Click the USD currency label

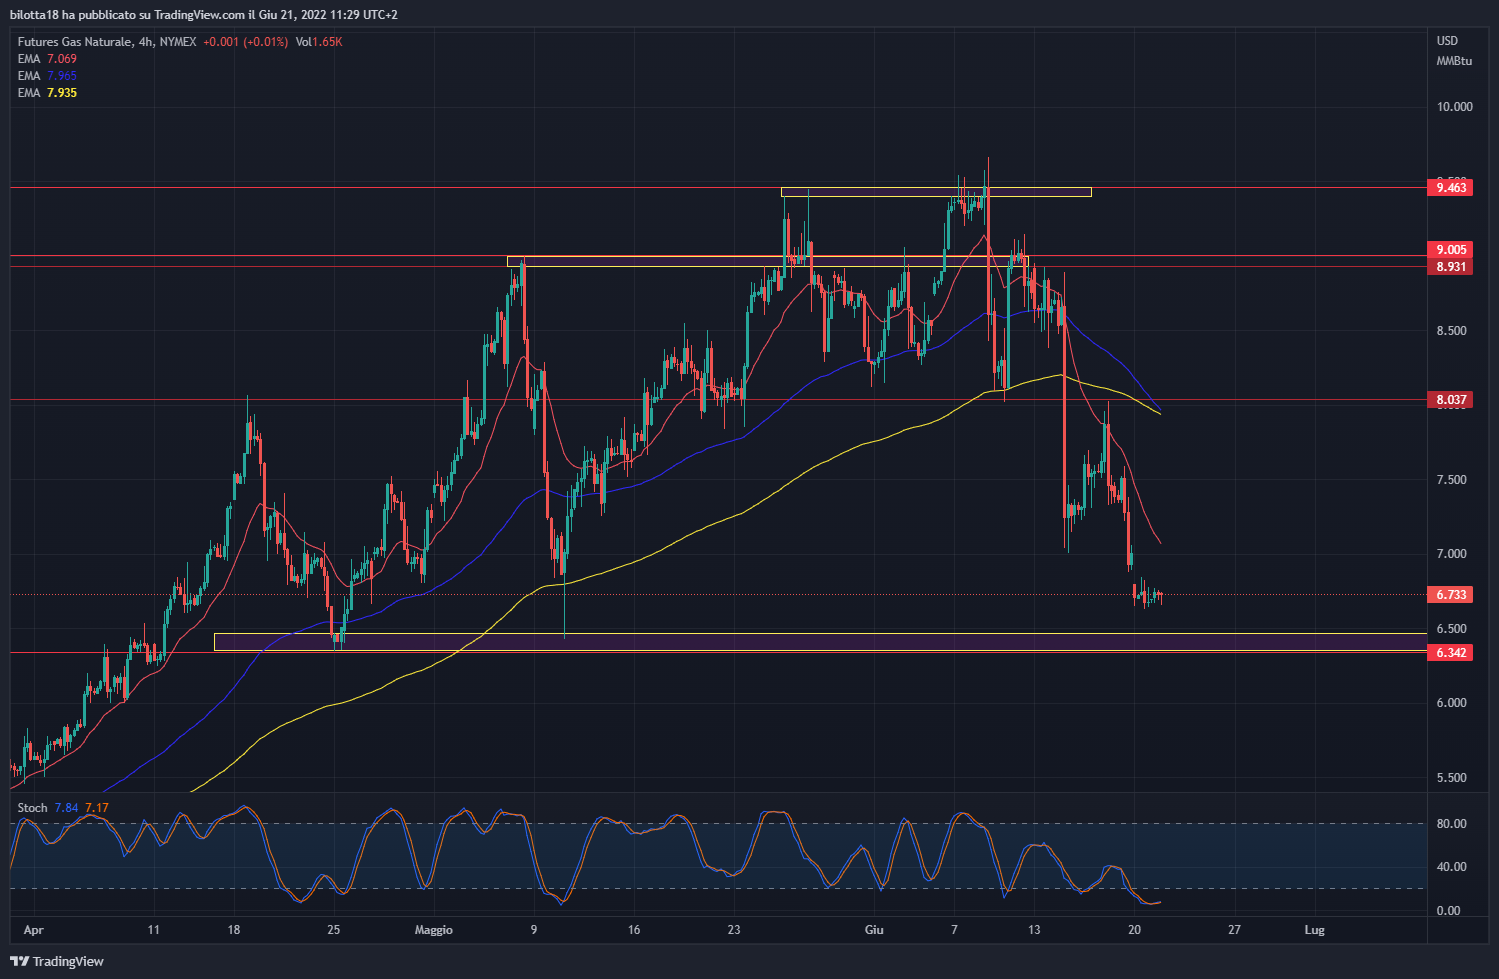tap(1447, 41)
